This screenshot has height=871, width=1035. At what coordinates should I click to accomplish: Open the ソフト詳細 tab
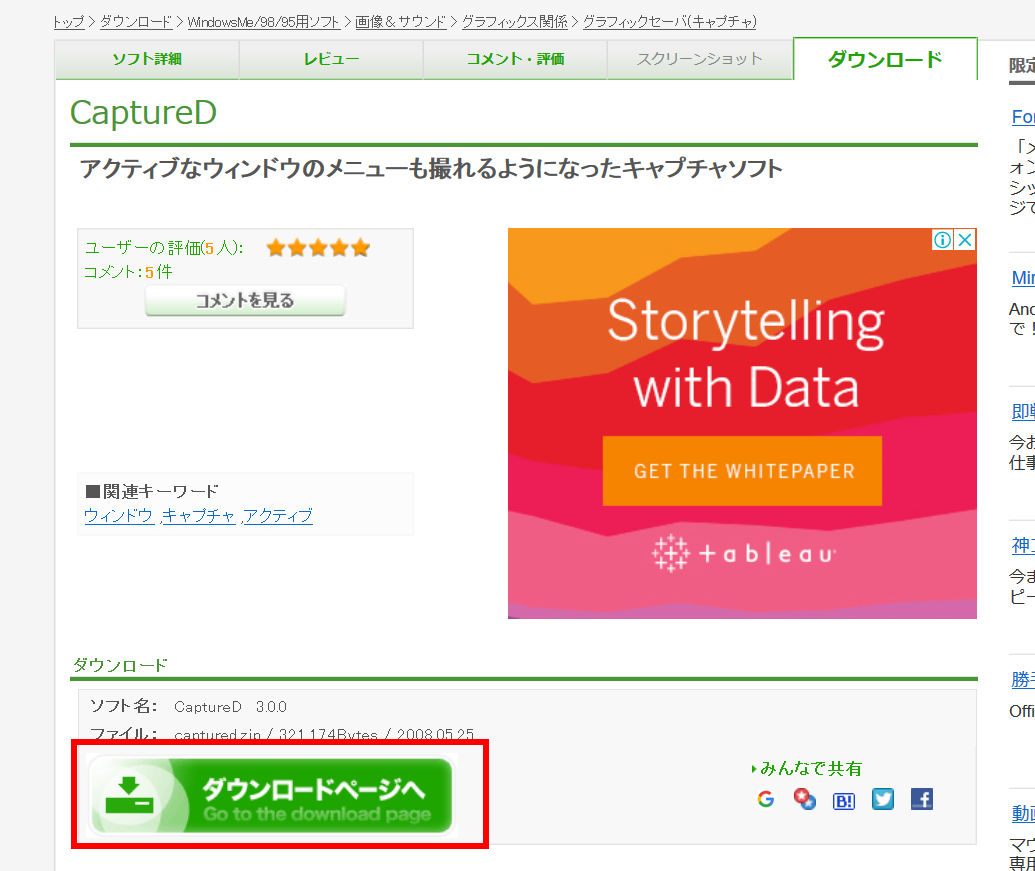point(147,59)
